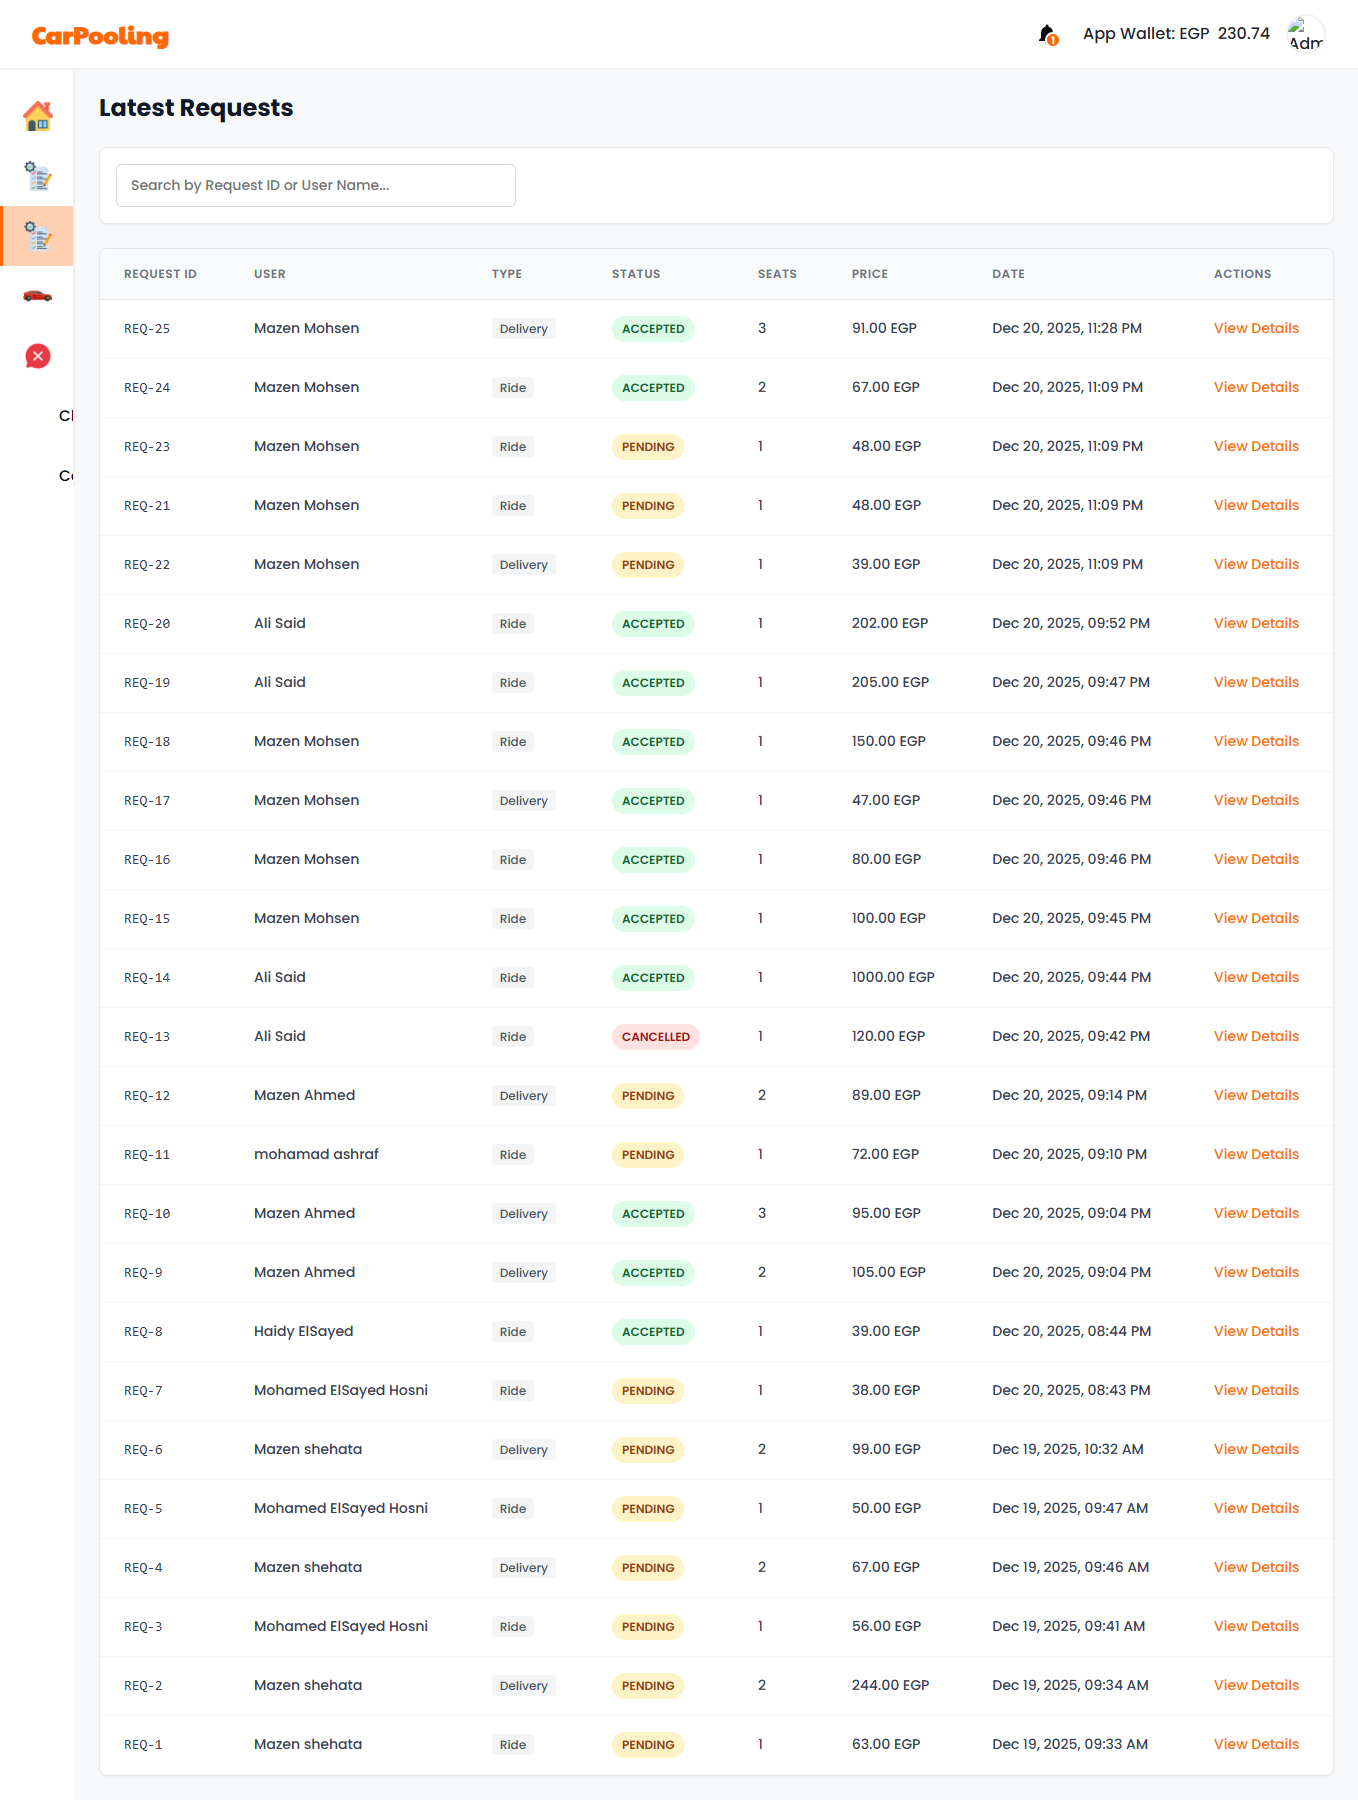Open View Details for Haidy ElSayed's REQ-8
The image size is (1358, 1800).
1255,1331
